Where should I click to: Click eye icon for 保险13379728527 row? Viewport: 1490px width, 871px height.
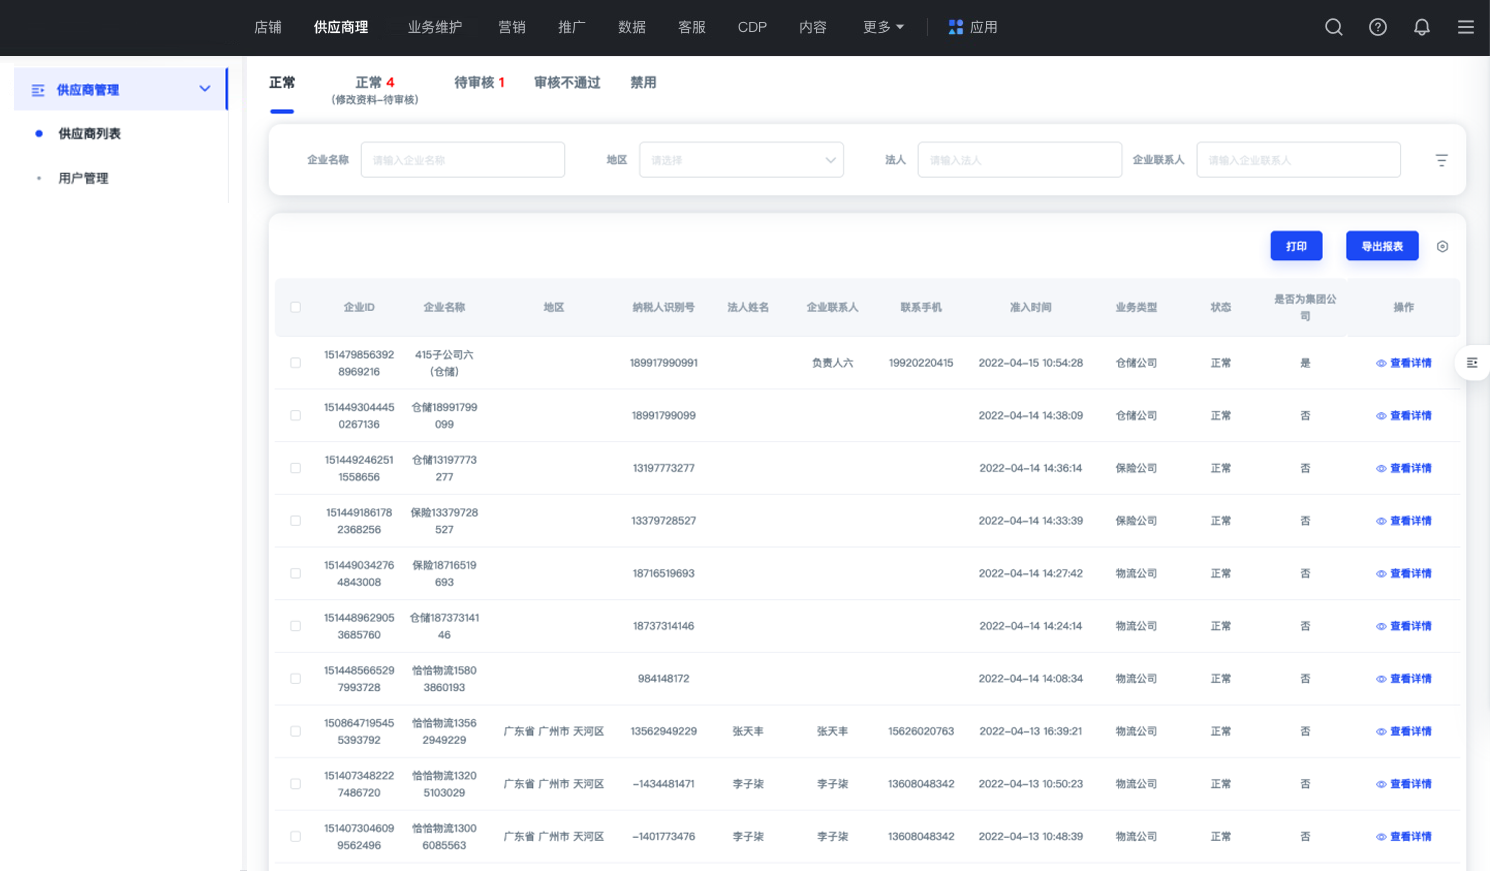point(1380,521)
